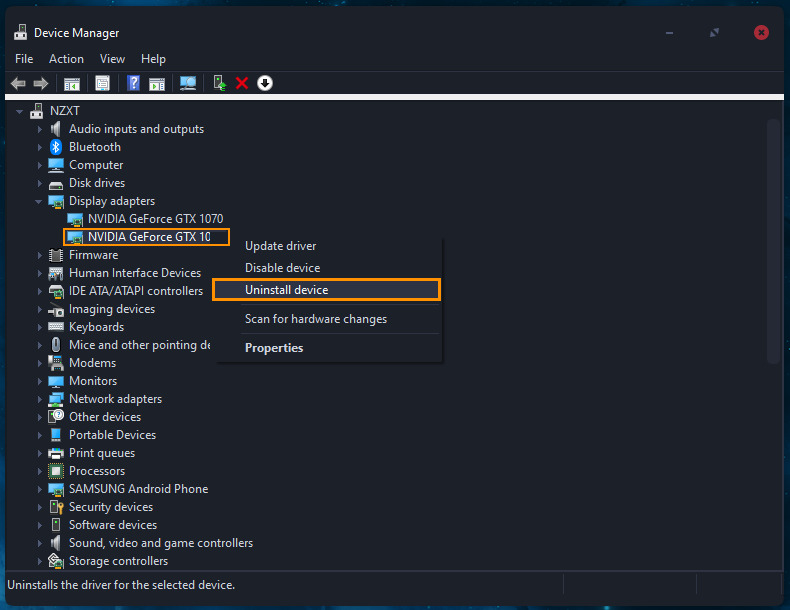Expand the Monitors node

tap(40, 381)
